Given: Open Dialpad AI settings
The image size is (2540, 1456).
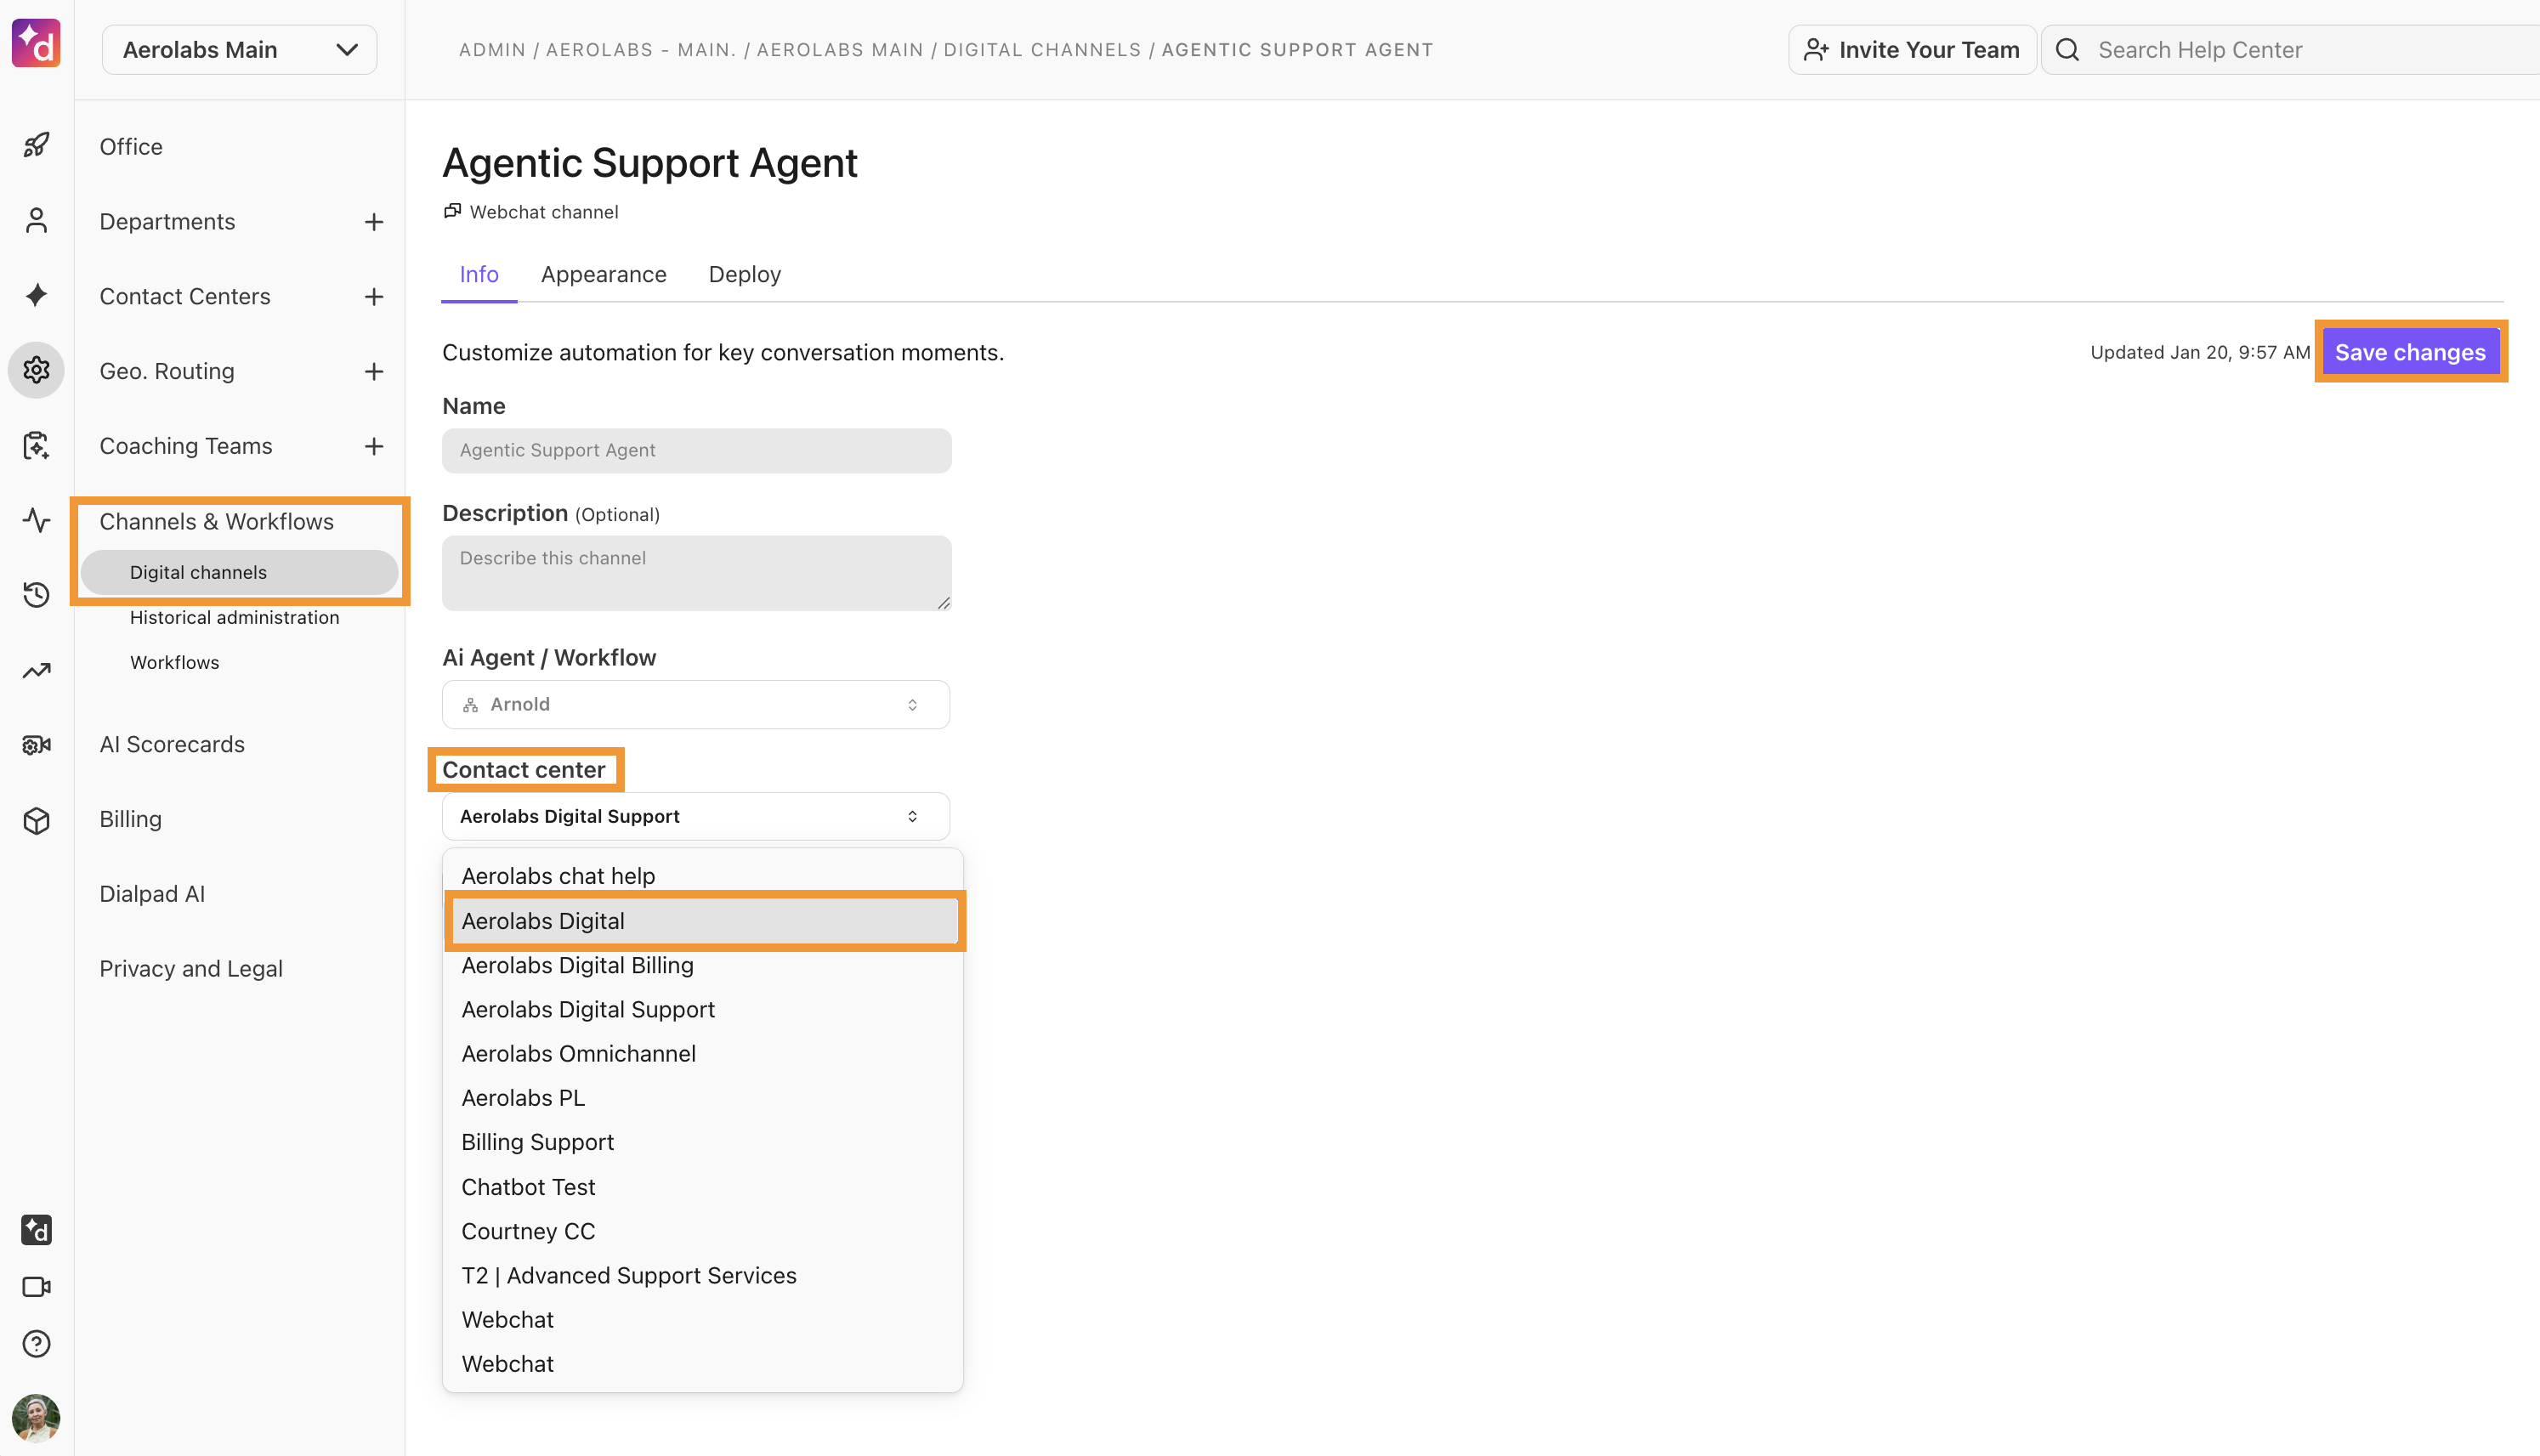Looking at the screenshot, I should click(152, 895).
